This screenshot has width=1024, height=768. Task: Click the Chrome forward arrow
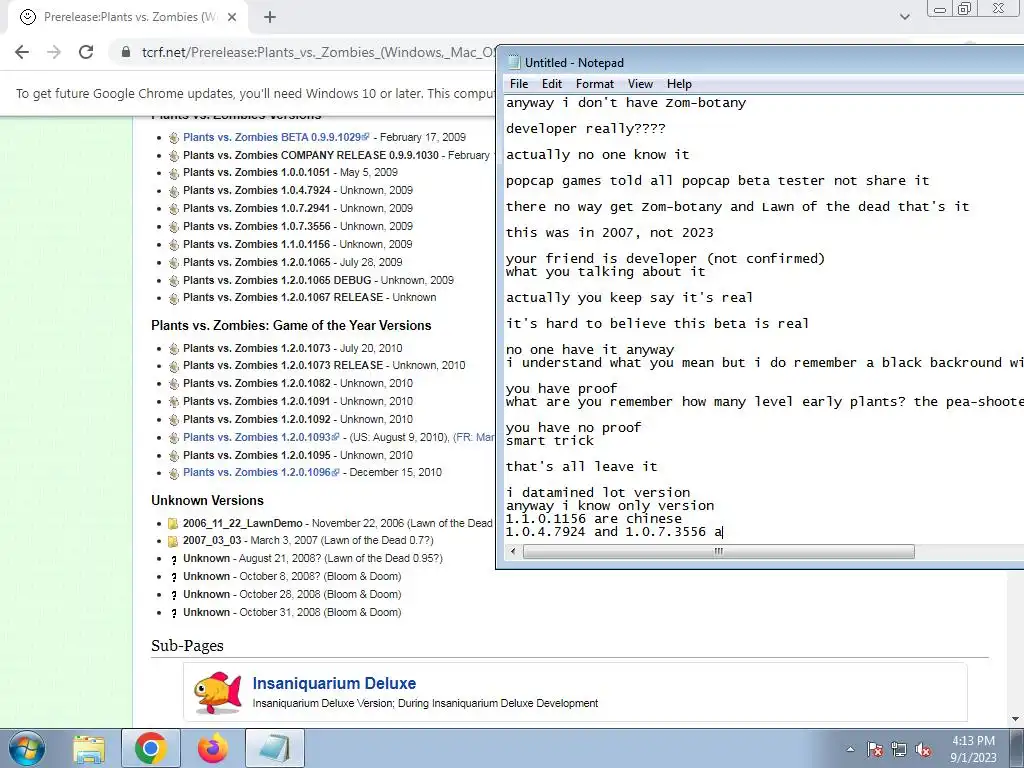(54, 52)
